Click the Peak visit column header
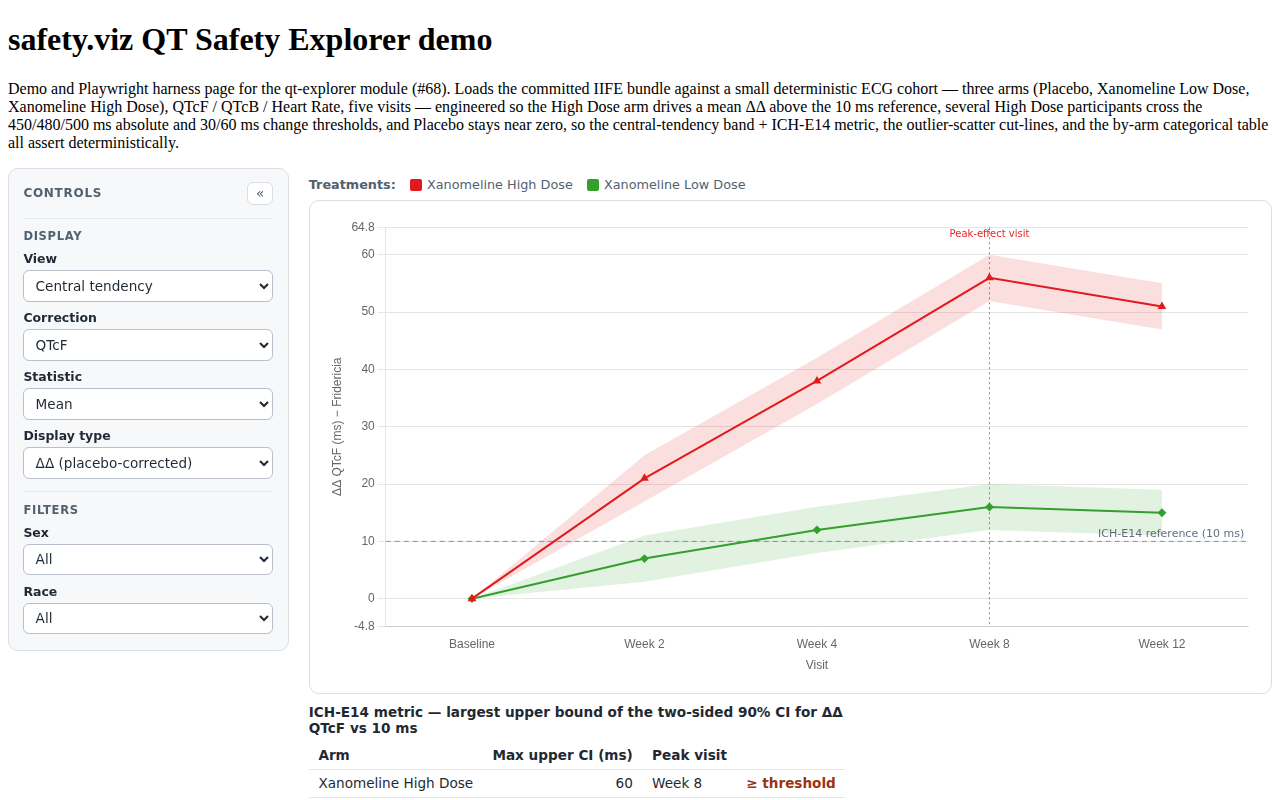The height and width of the screenshot is (800, 1280). point(689,755)
